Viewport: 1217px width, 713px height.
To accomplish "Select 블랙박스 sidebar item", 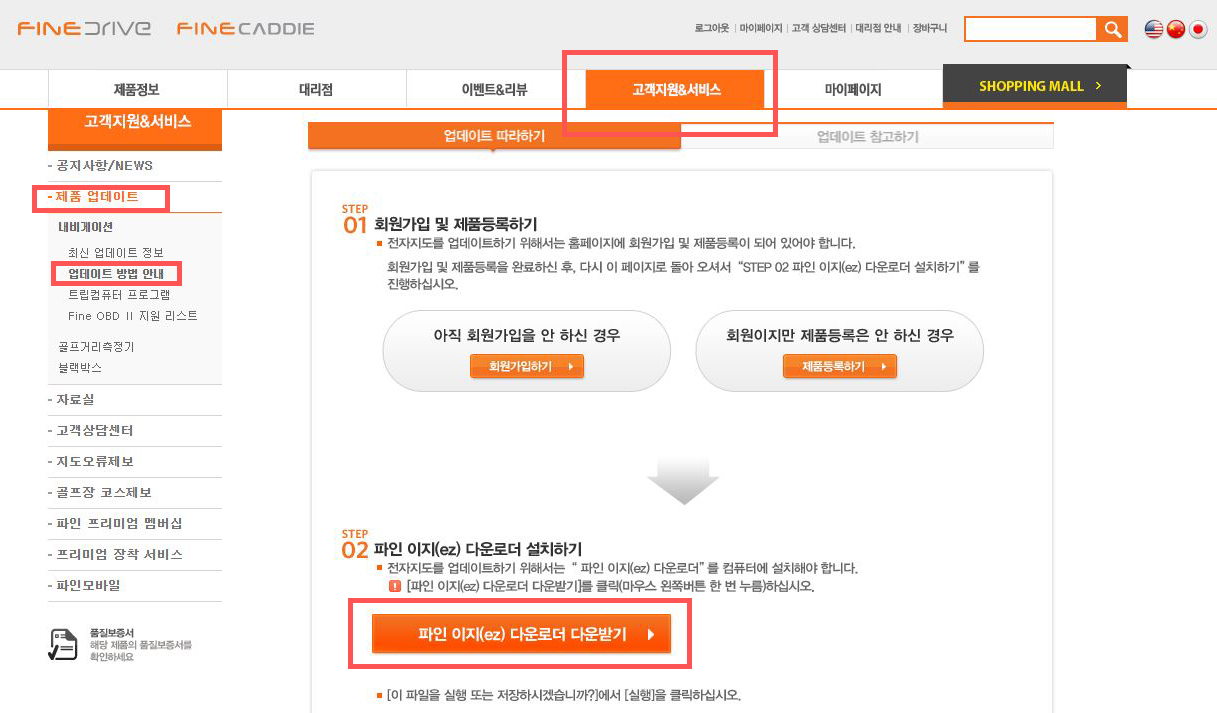I will pos(80,368).
